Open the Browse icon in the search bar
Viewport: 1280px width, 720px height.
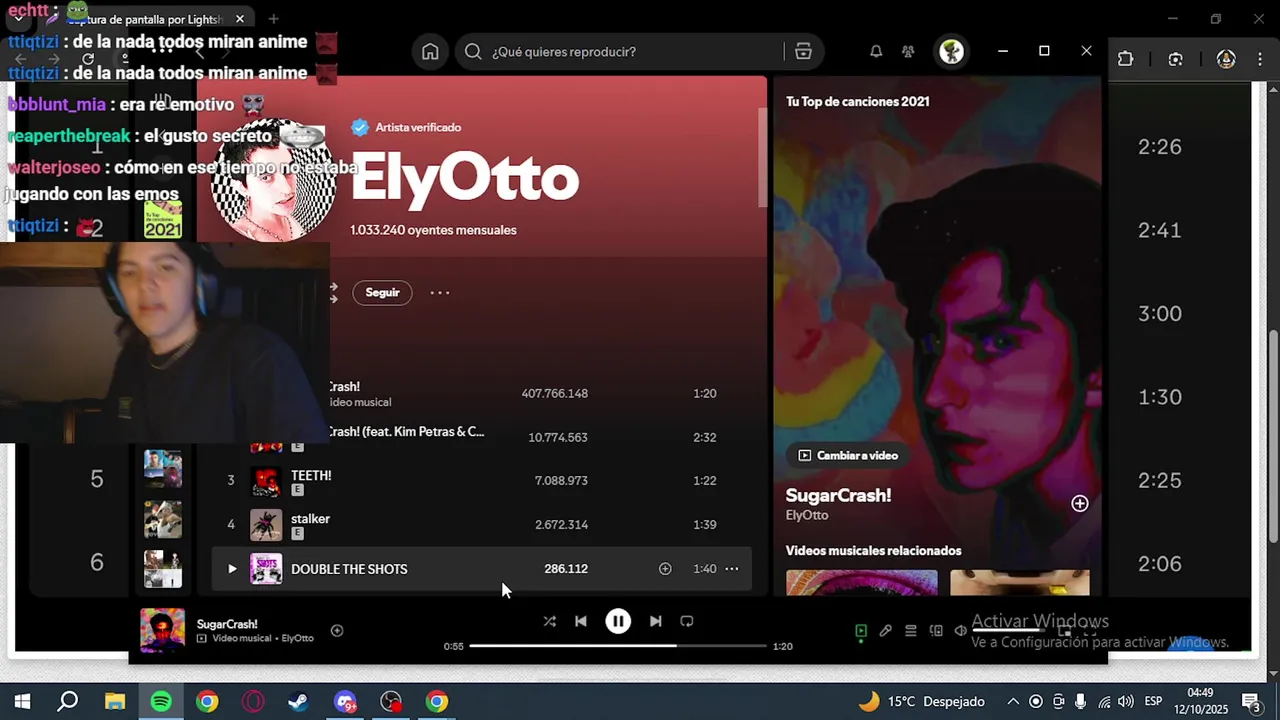coord(803,52)
